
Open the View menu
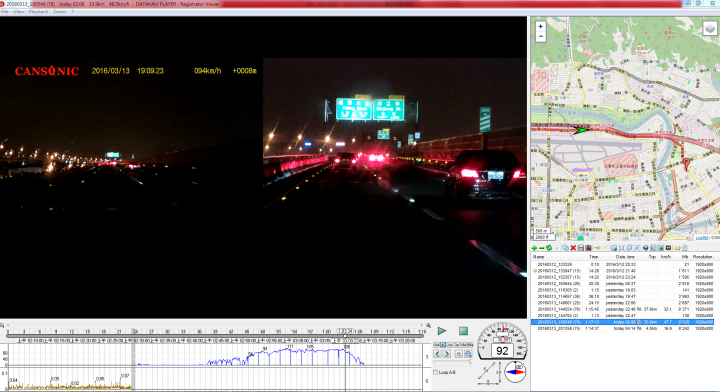click(18, 11)
